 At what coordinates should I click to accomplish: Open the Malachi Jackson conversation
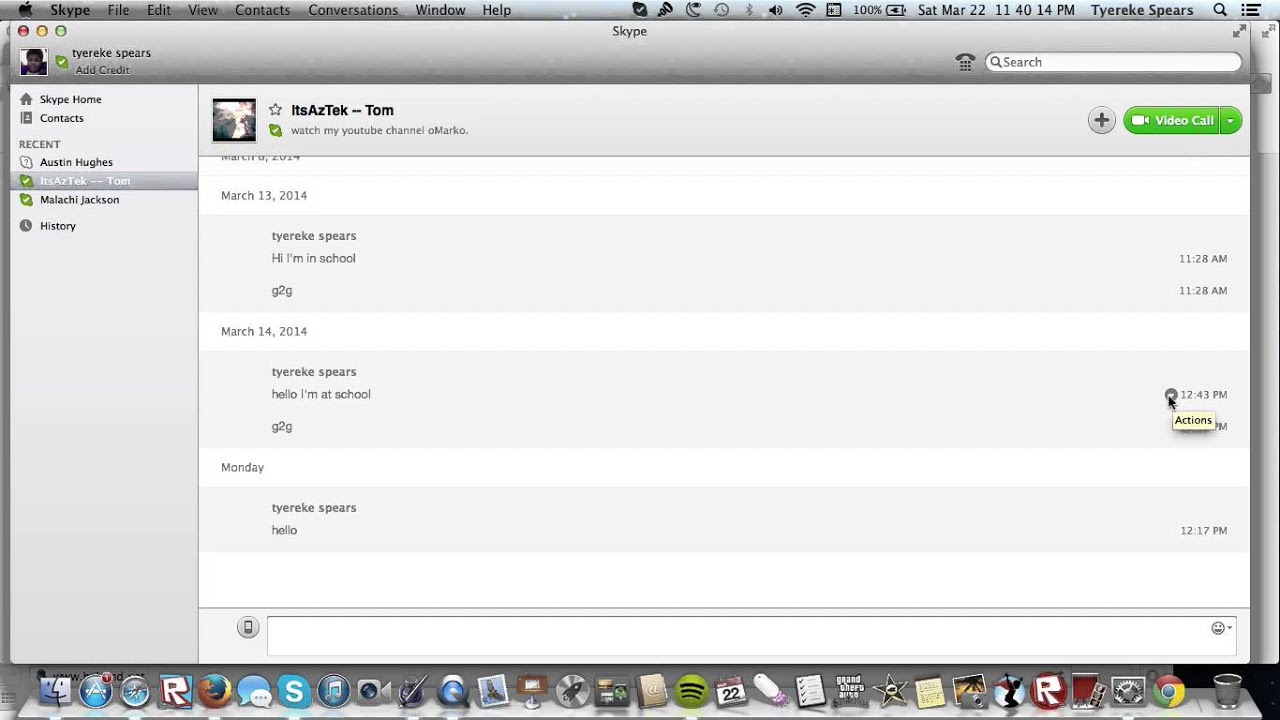(x=79, y=200)
